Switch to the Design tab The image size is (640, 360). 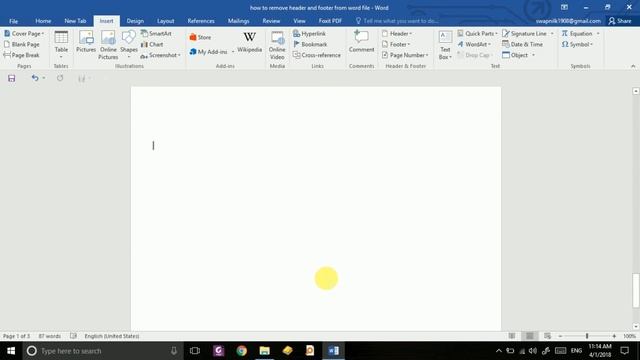[x=135, y=21]
